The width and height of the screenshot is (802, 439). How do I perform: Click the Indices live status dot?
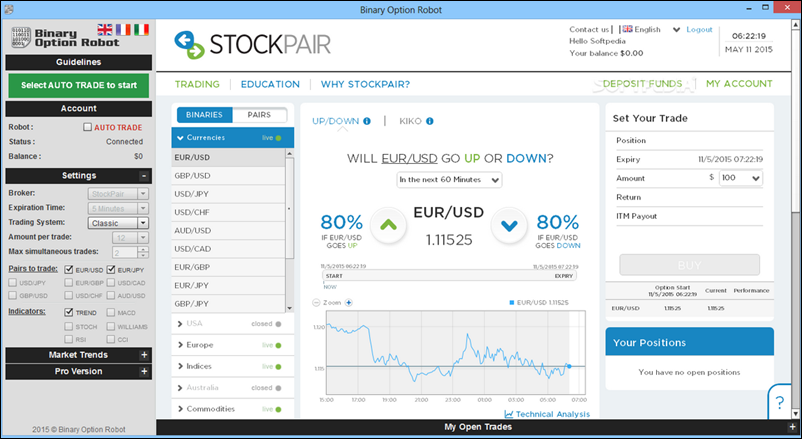[278, 367]
